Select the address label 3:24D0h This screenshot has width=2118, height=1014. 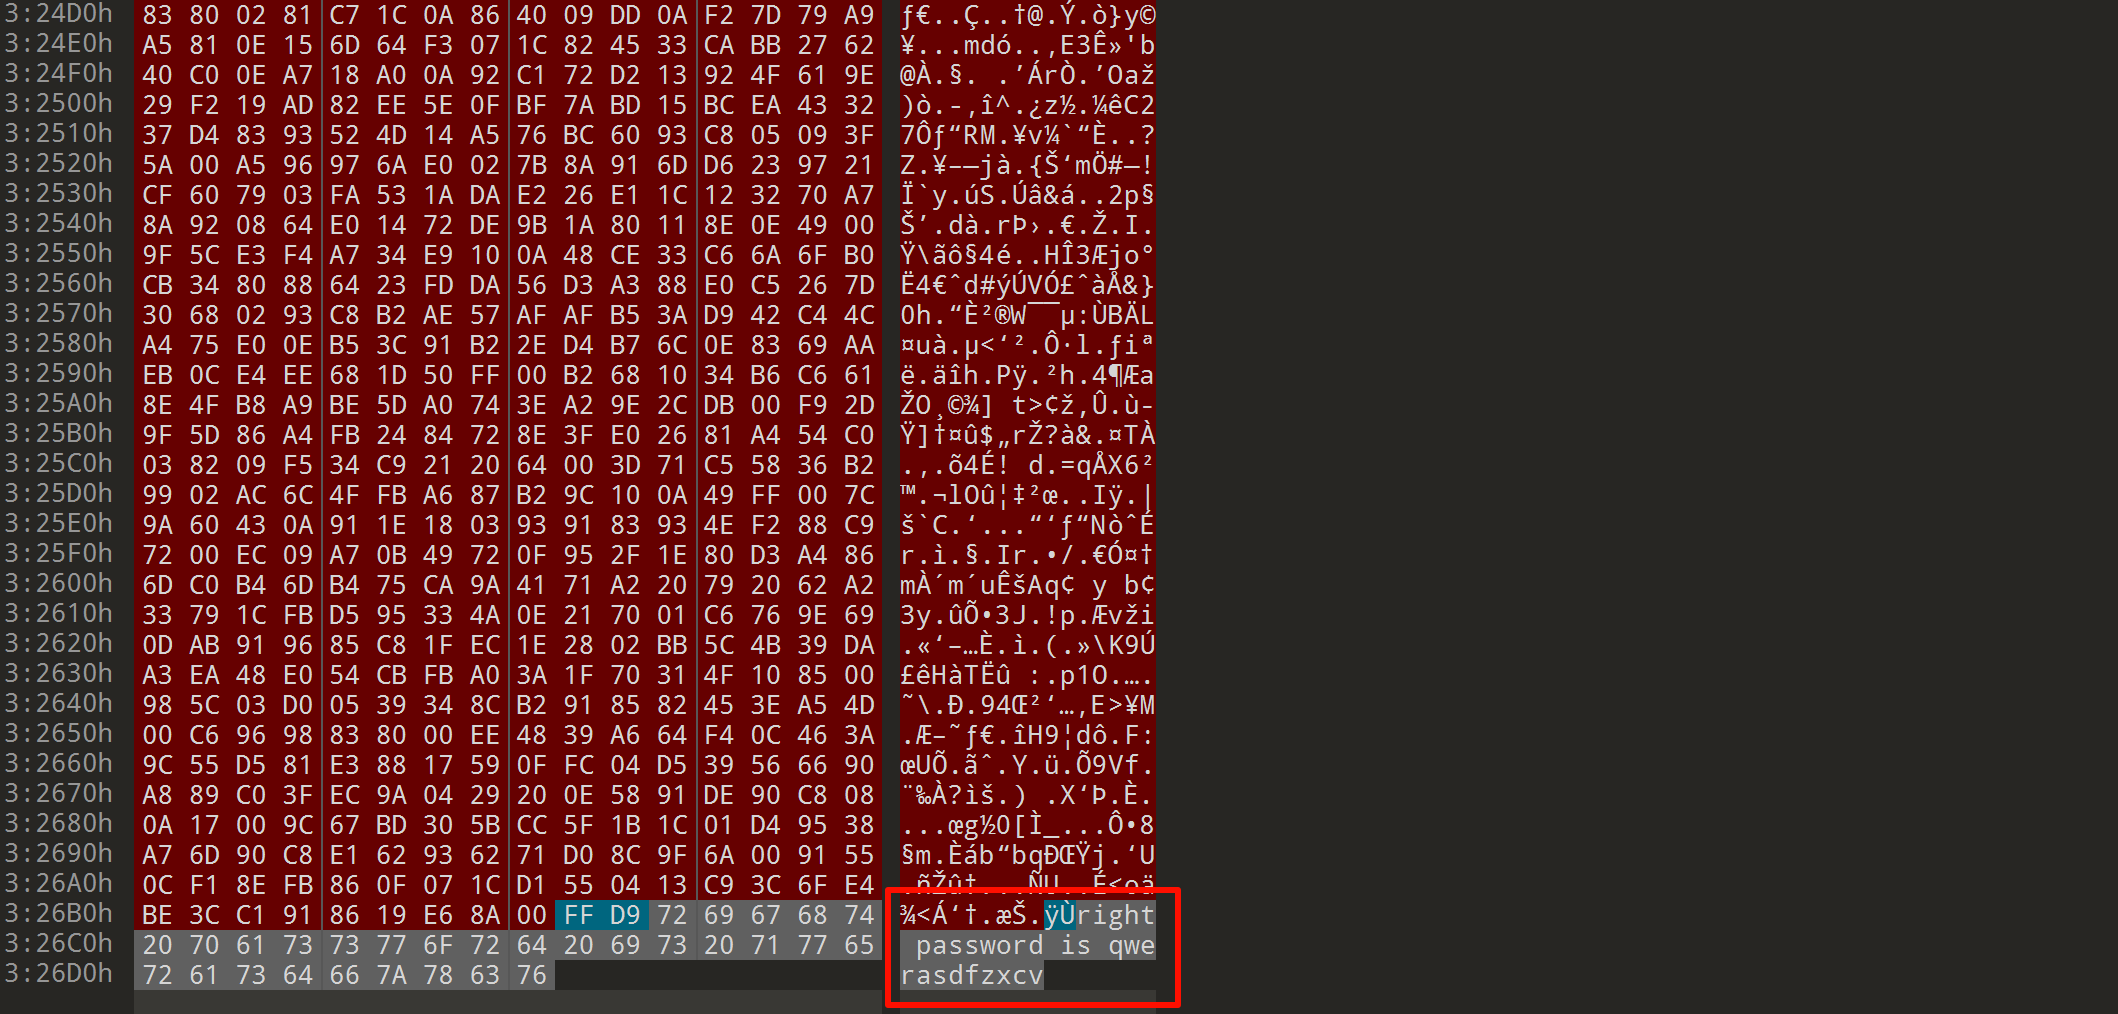[x=58, y=13]
